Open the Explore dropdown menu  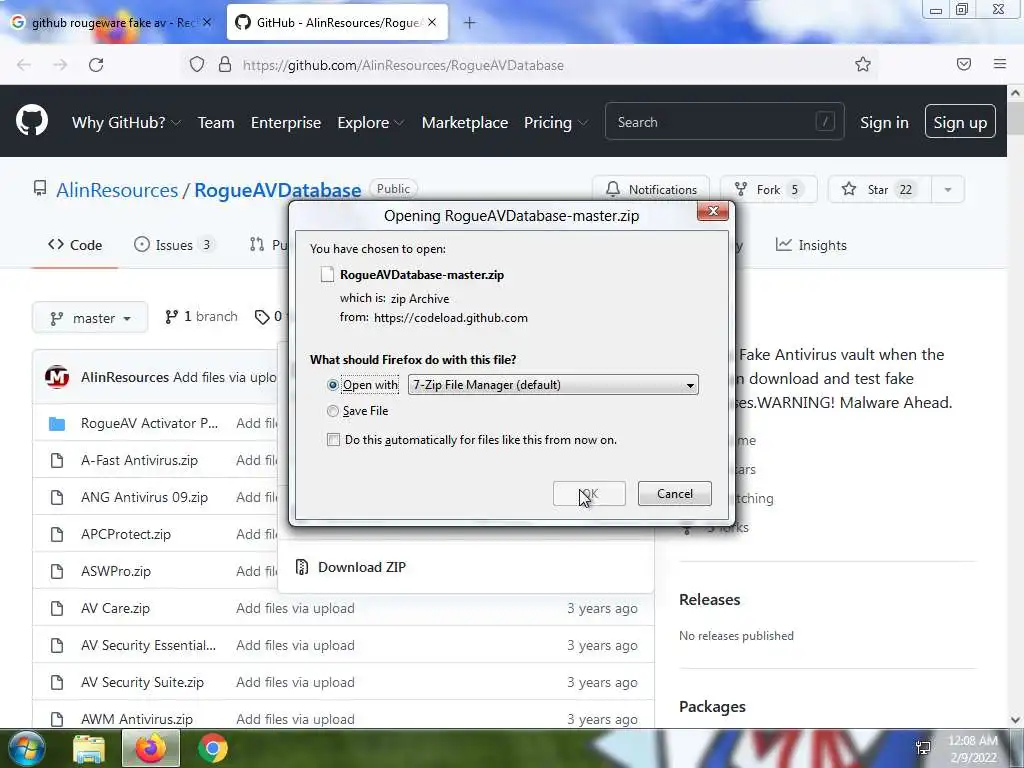[370, 122]
